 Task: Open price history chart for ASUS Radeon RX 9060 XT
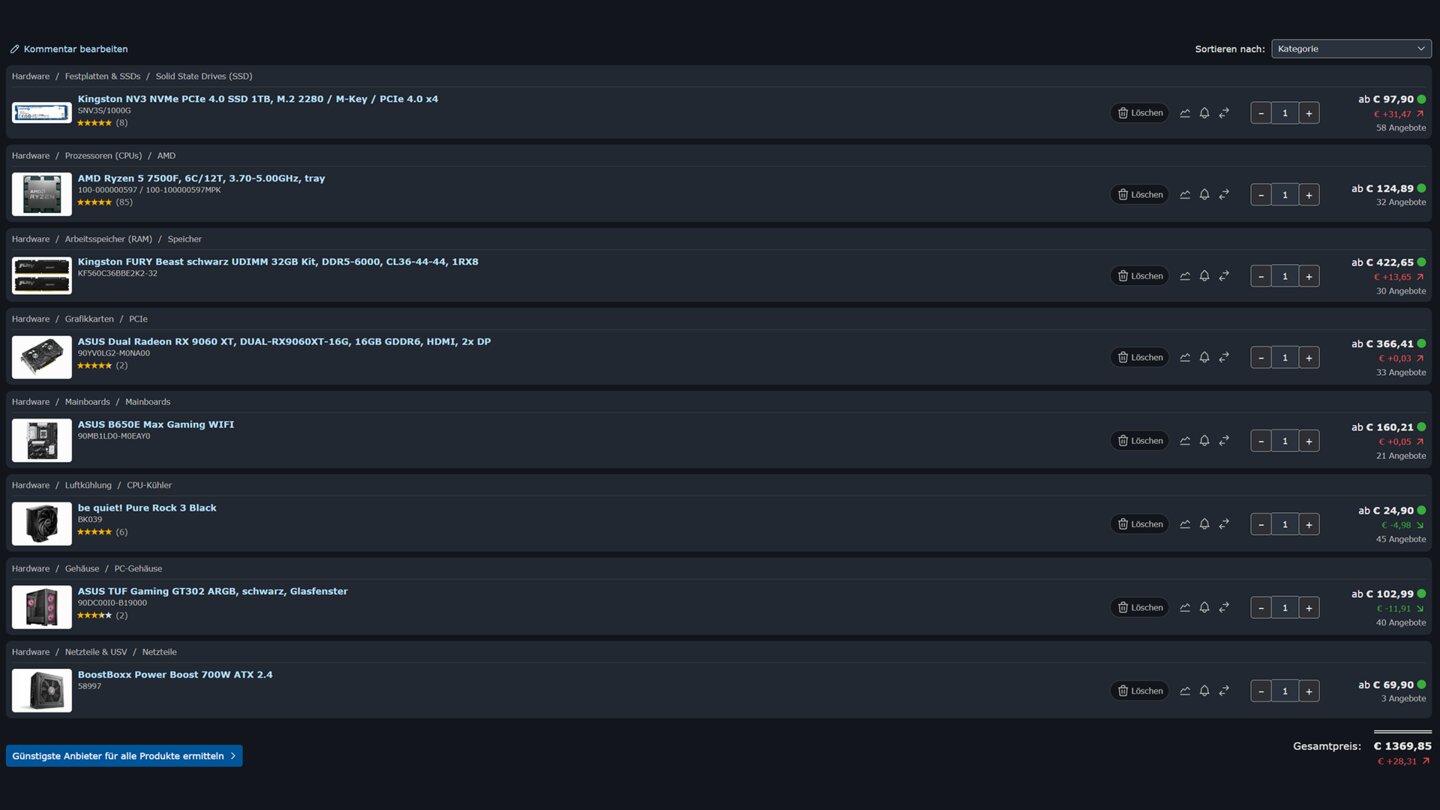(x=1185, y=357)
